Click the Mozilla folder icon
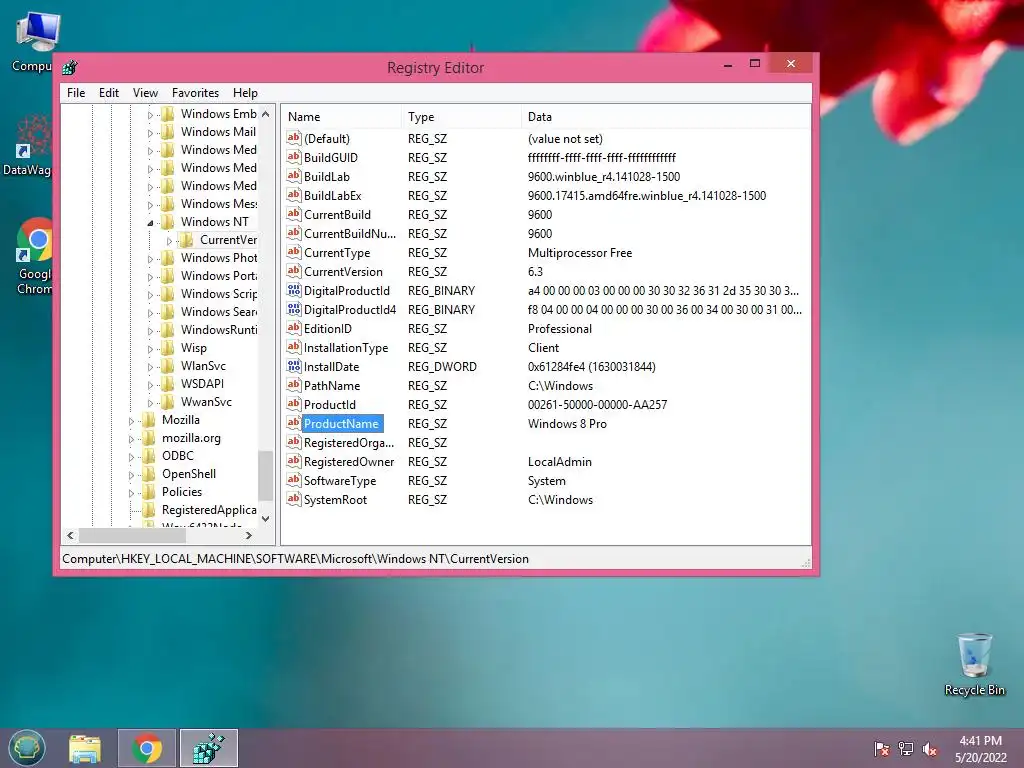Image resolution: width=1024 pixels, height=768 pixels. [149, 420]
